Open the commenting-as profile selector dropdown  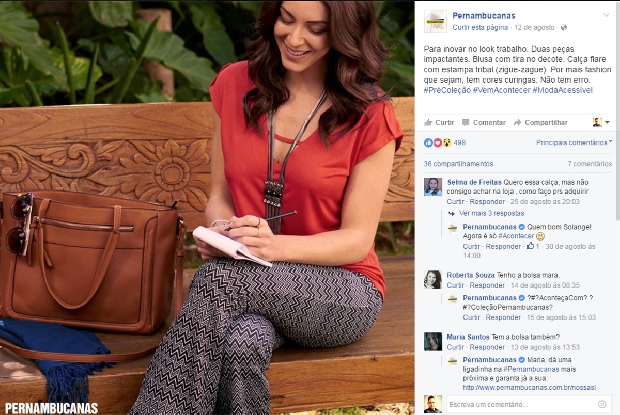(601, 123)
